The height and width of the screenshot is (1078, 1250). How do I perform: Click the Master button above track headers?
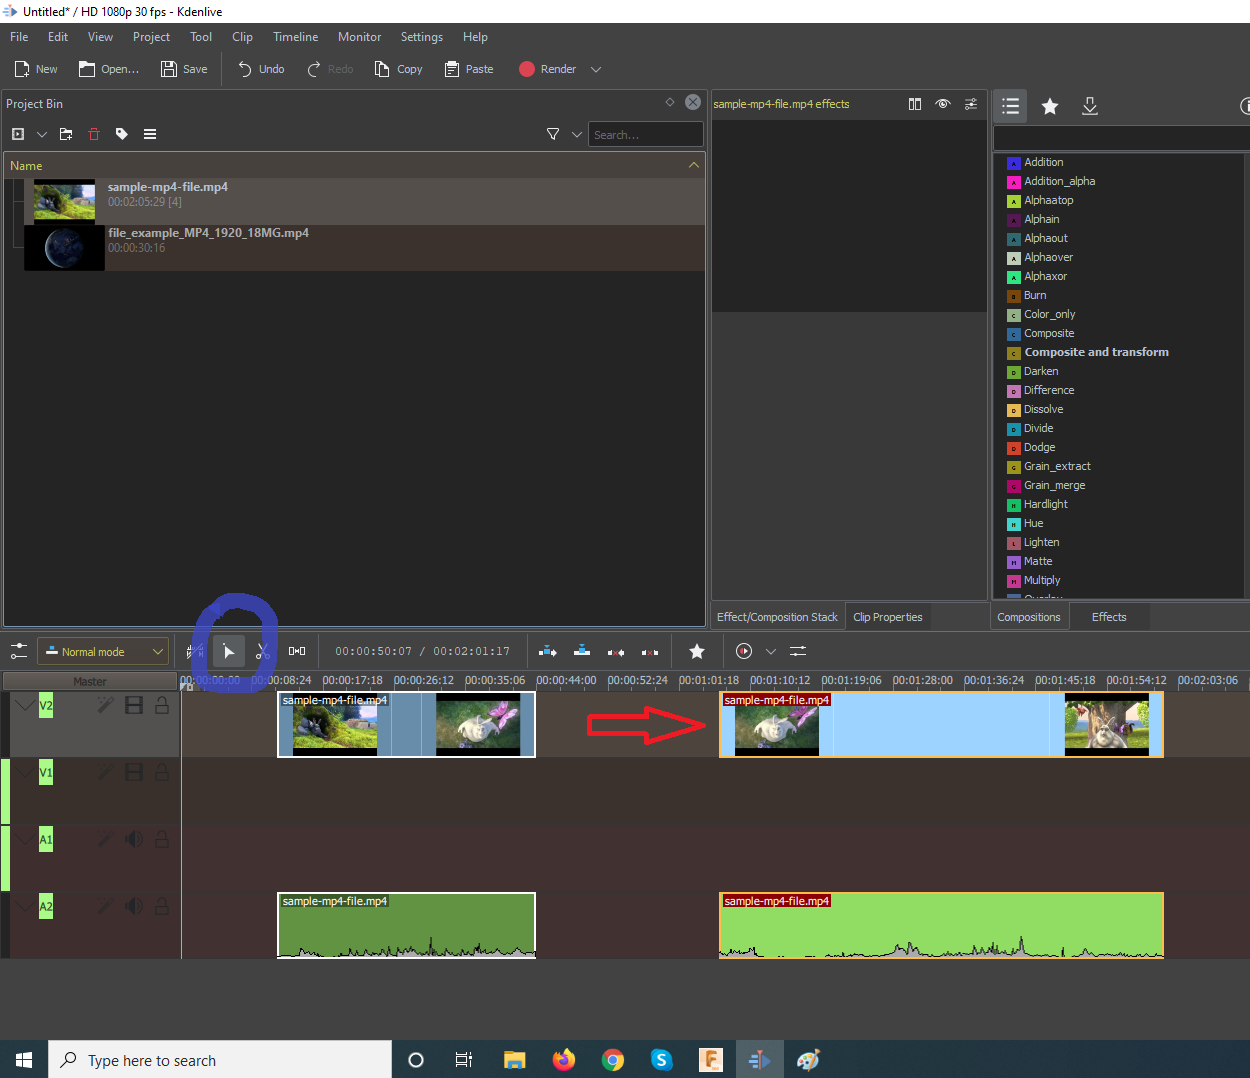pos(90,682)
